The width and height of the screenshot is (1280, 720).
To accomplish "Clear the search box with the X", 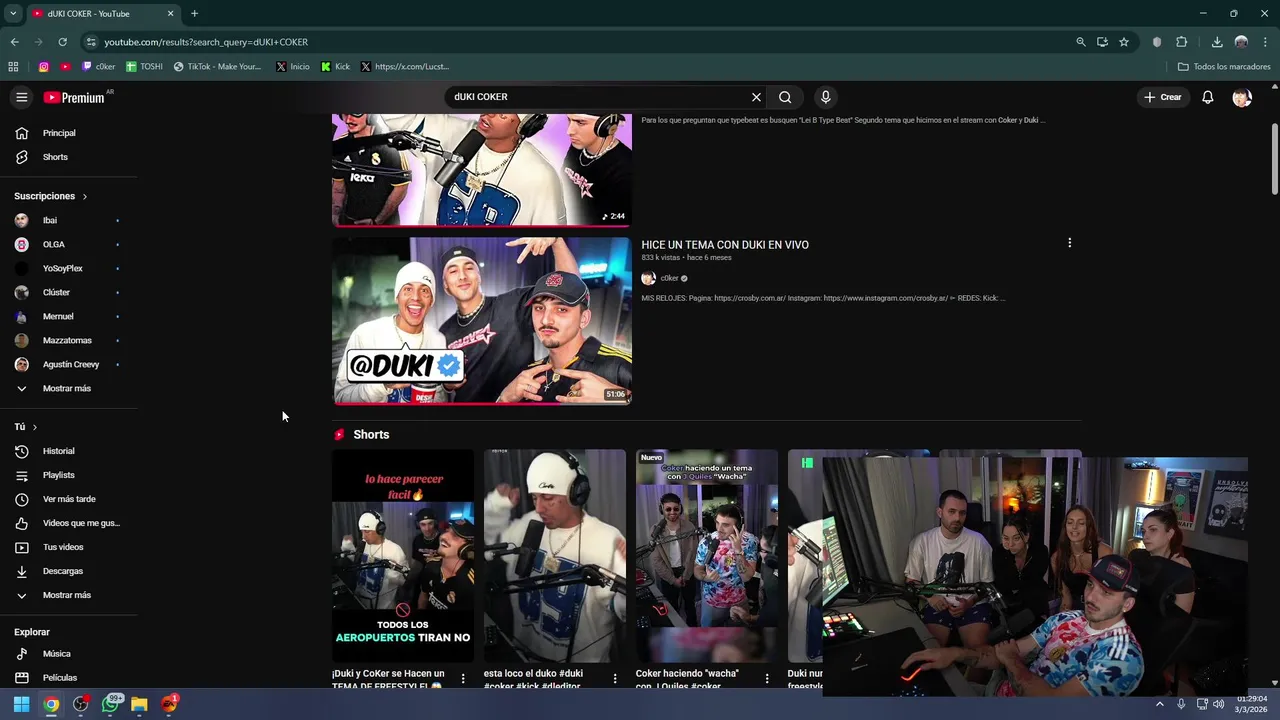I will [x=756, y=97].
